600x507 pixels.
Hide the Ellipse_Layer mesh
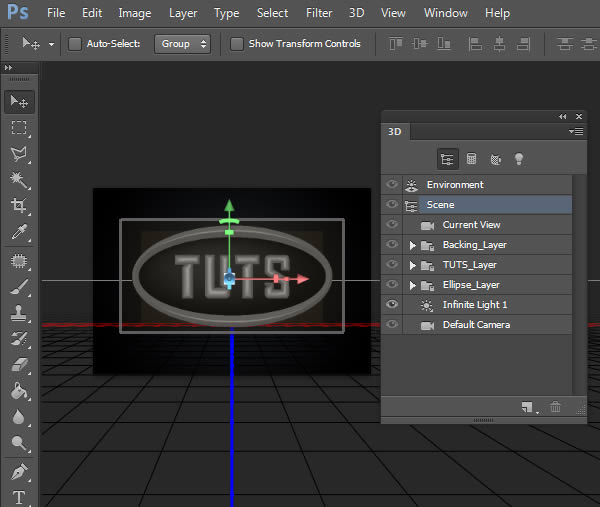pyautogui.click(x=392, y=284)
